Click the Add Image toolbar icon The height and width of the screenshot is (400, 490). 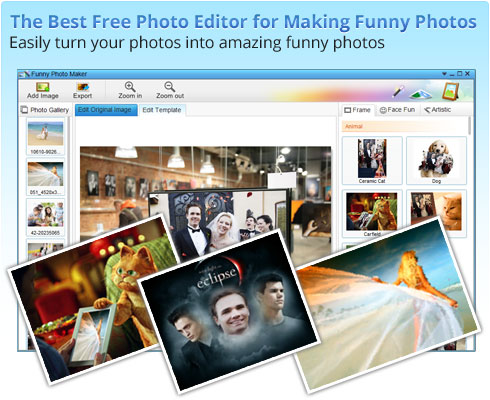tap(43, 87)
